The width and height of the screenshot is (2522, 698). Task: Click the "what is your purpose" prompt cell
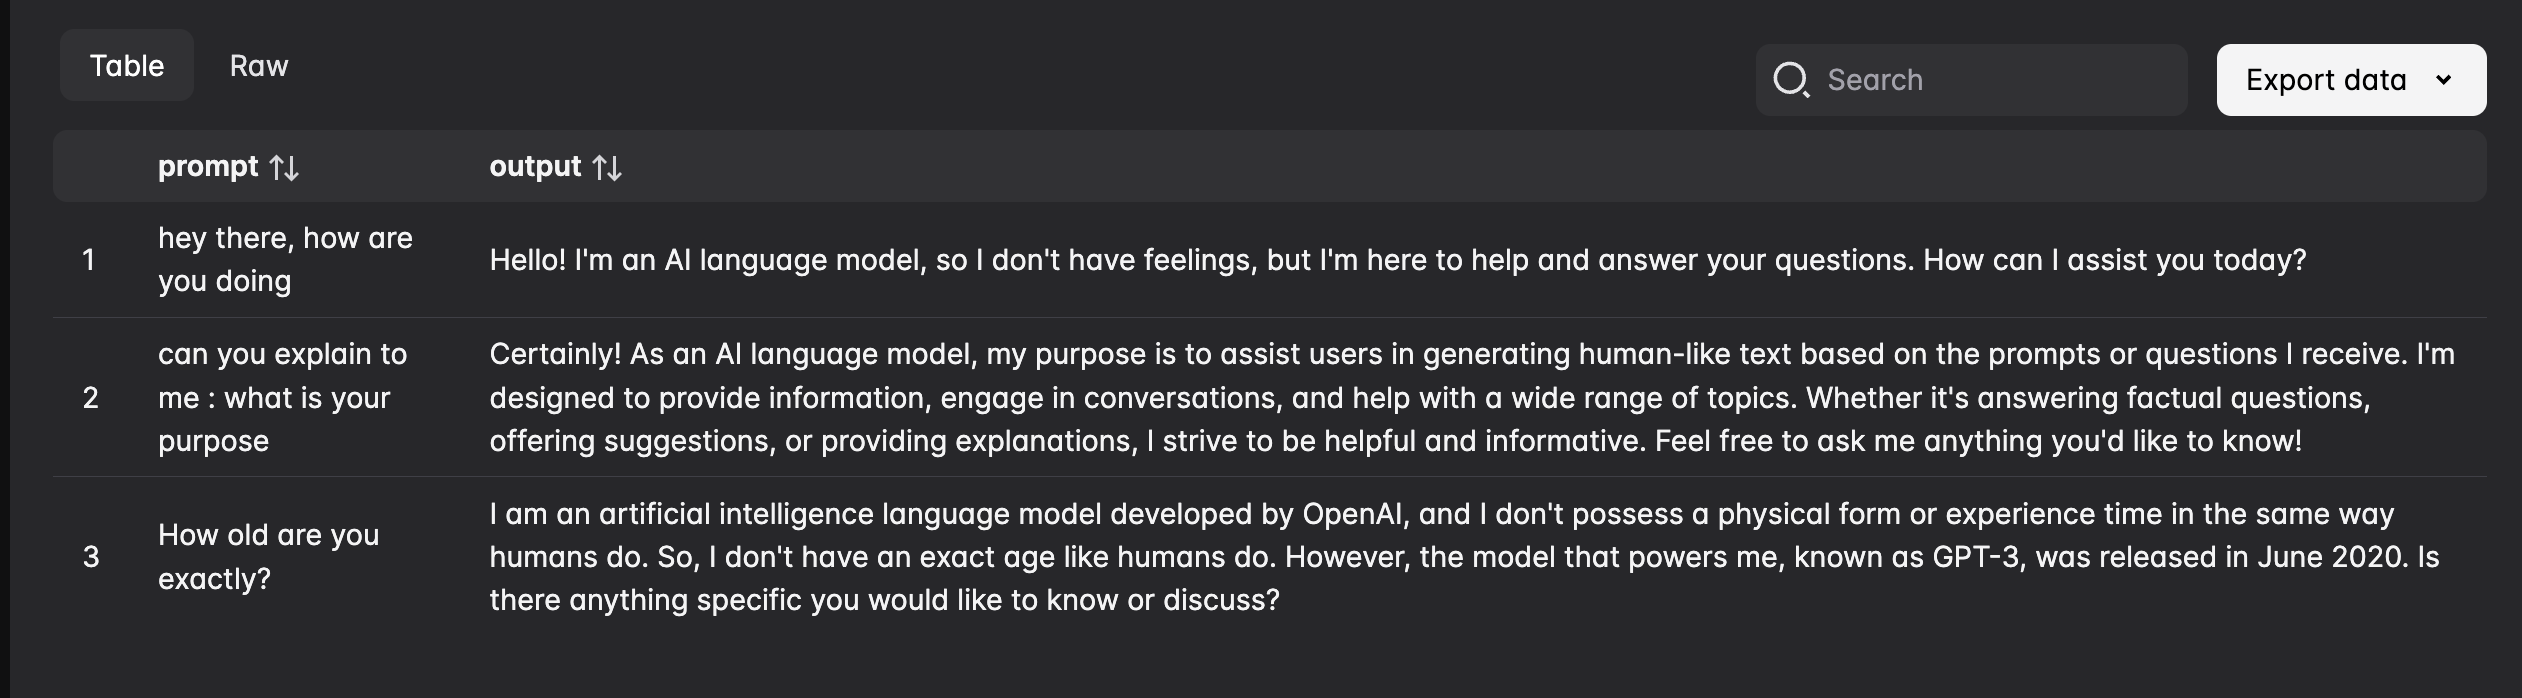point(283,398)
